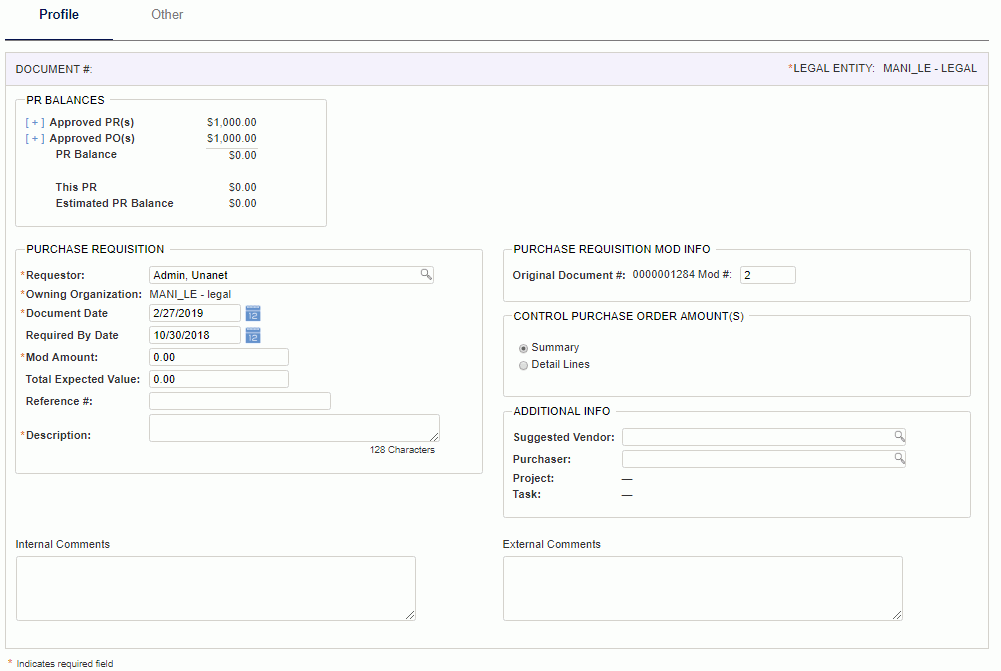The image size is (1001, 671).
Task: Click the Indicates required field note
Action: [64, 664]
